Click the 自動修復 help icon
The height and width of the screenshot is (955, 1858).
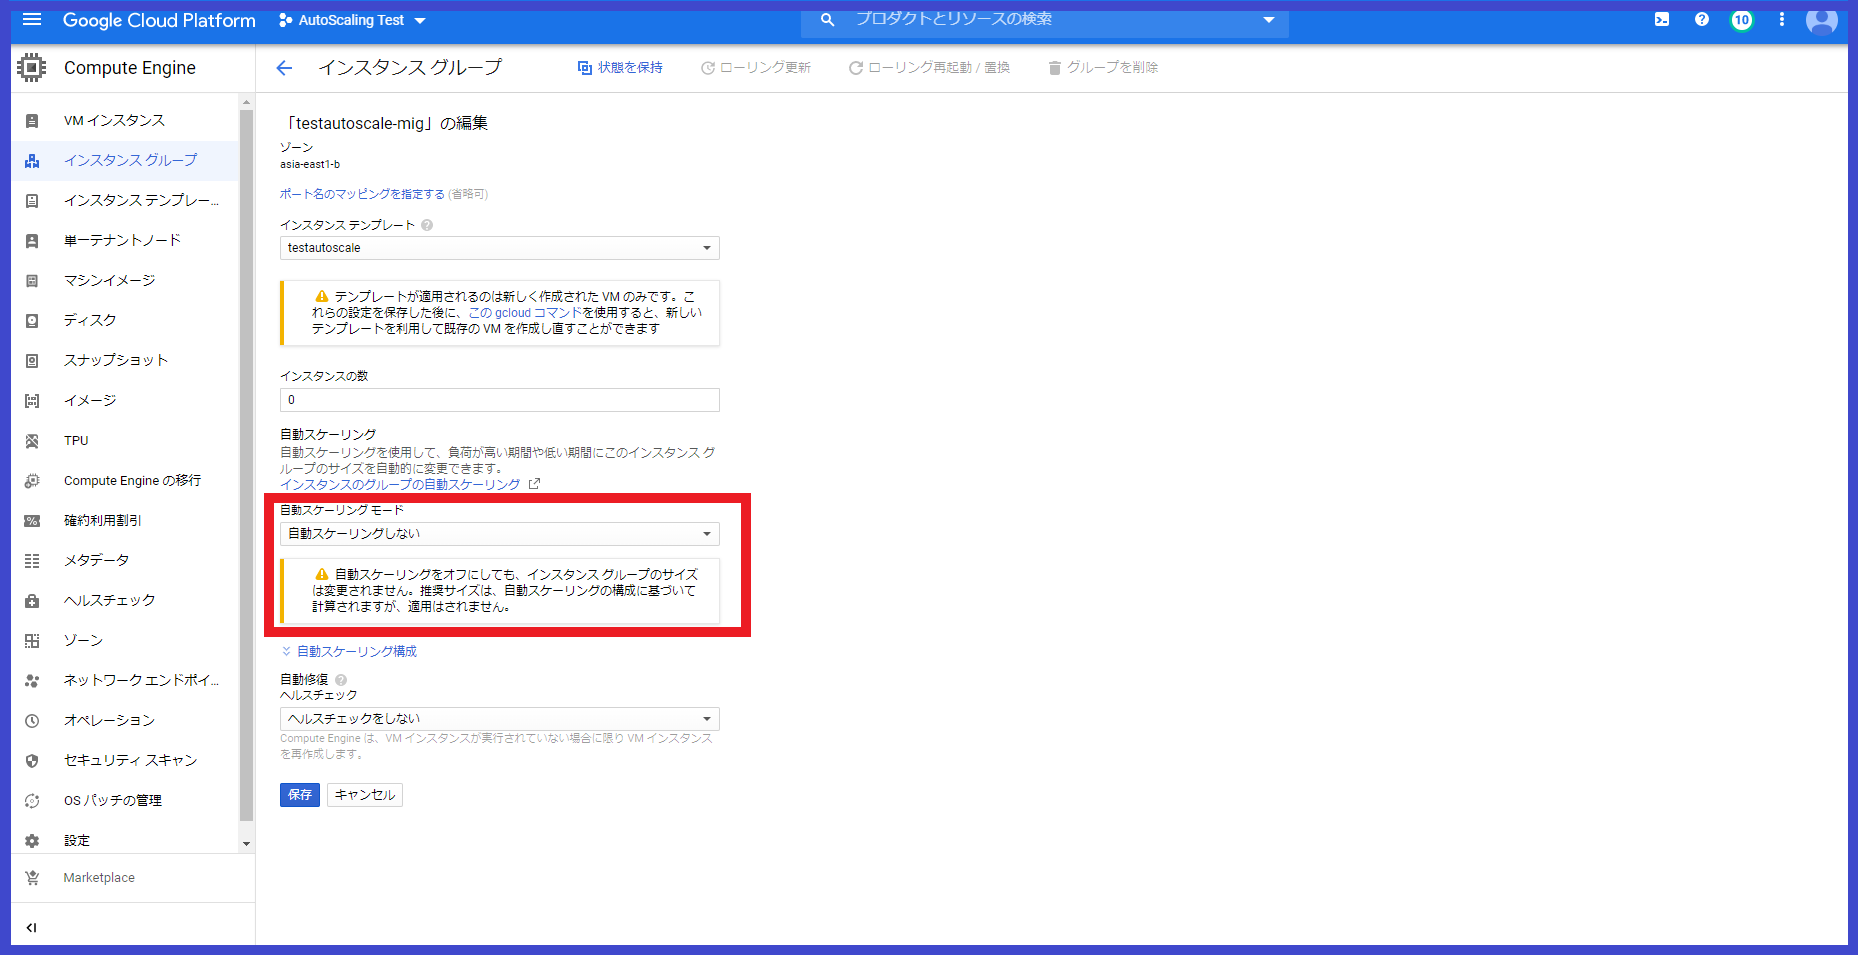341,680
